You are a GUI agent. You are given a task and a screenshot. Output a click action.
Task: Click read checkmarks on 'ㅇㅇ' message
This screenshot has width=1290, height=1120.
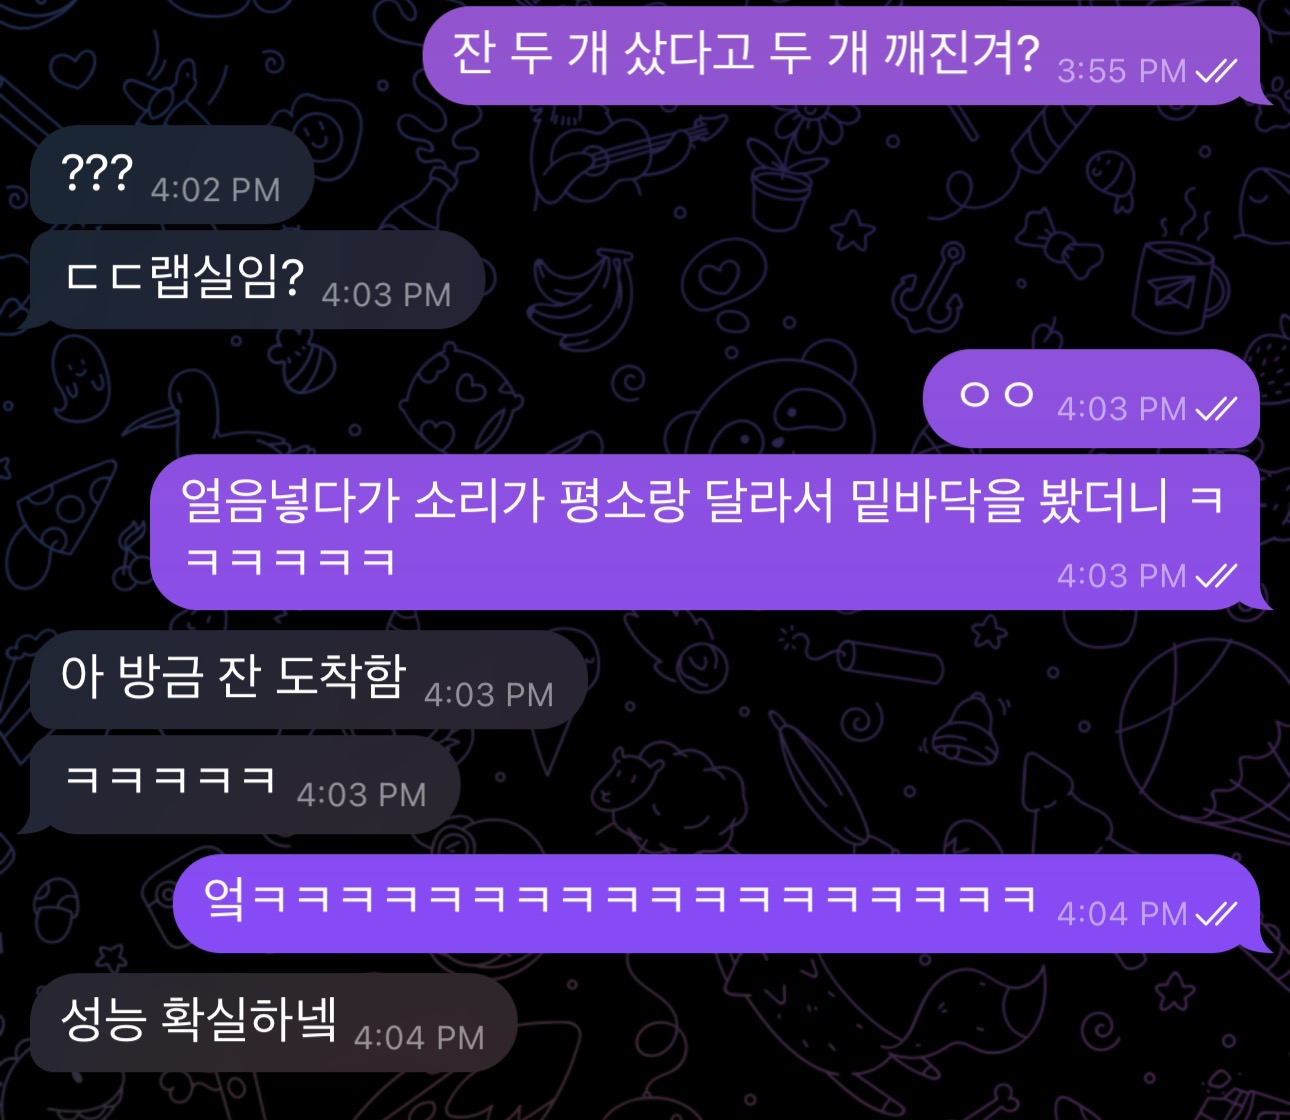tap(1217, 408)
